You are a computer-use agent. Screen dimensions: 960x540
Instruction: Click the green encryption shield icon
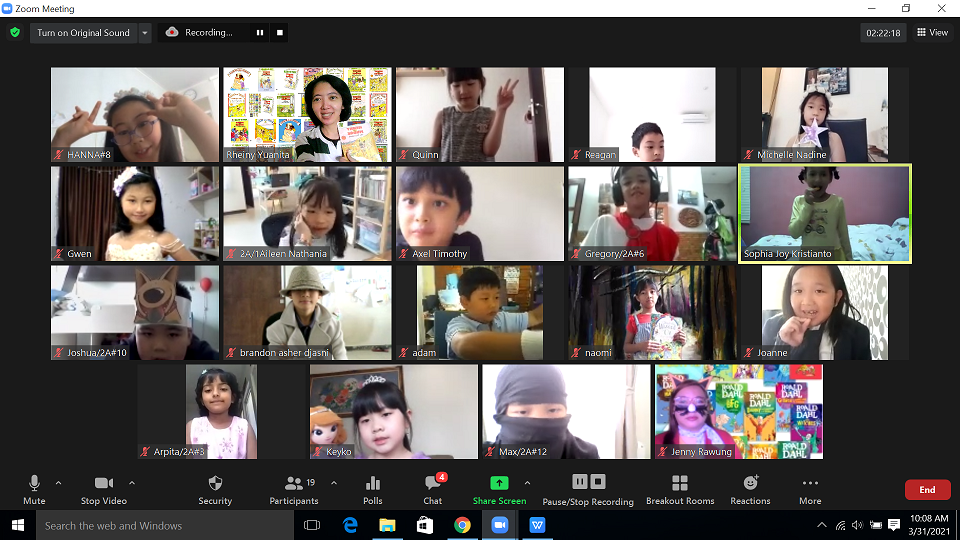click(x=15, y=32)
